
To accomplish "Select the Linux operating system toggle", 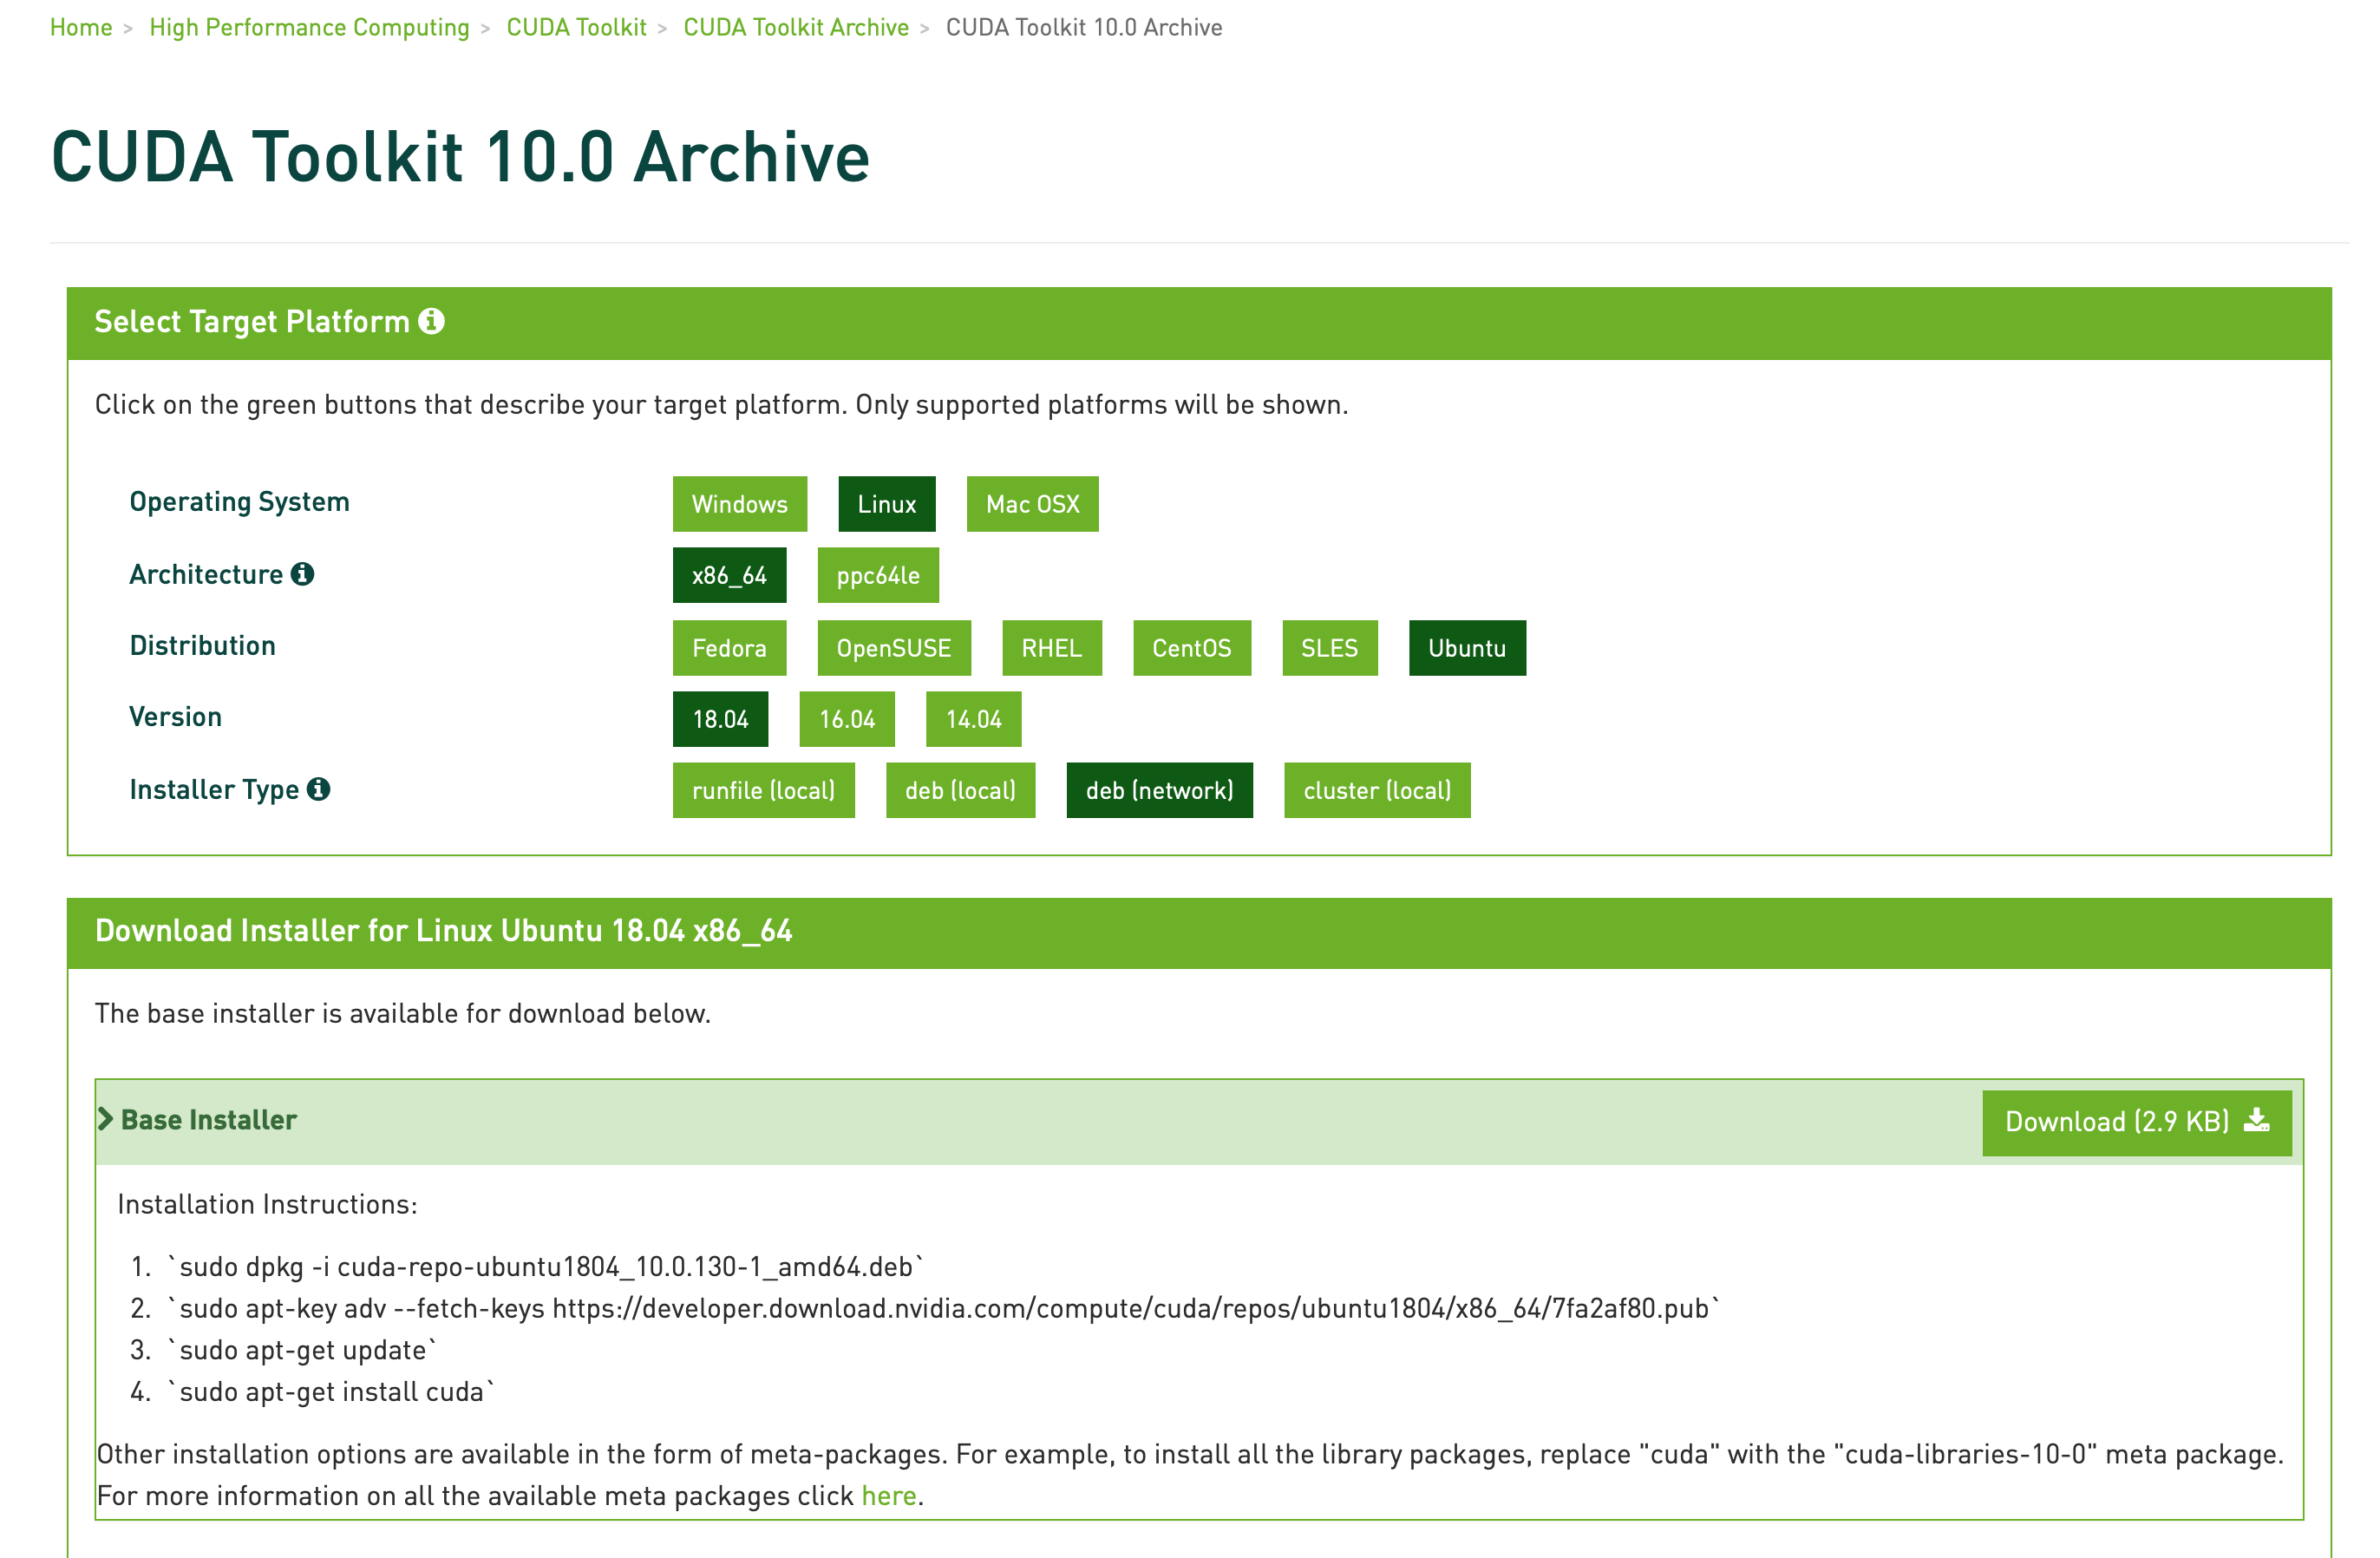I will tap(886, 502).
